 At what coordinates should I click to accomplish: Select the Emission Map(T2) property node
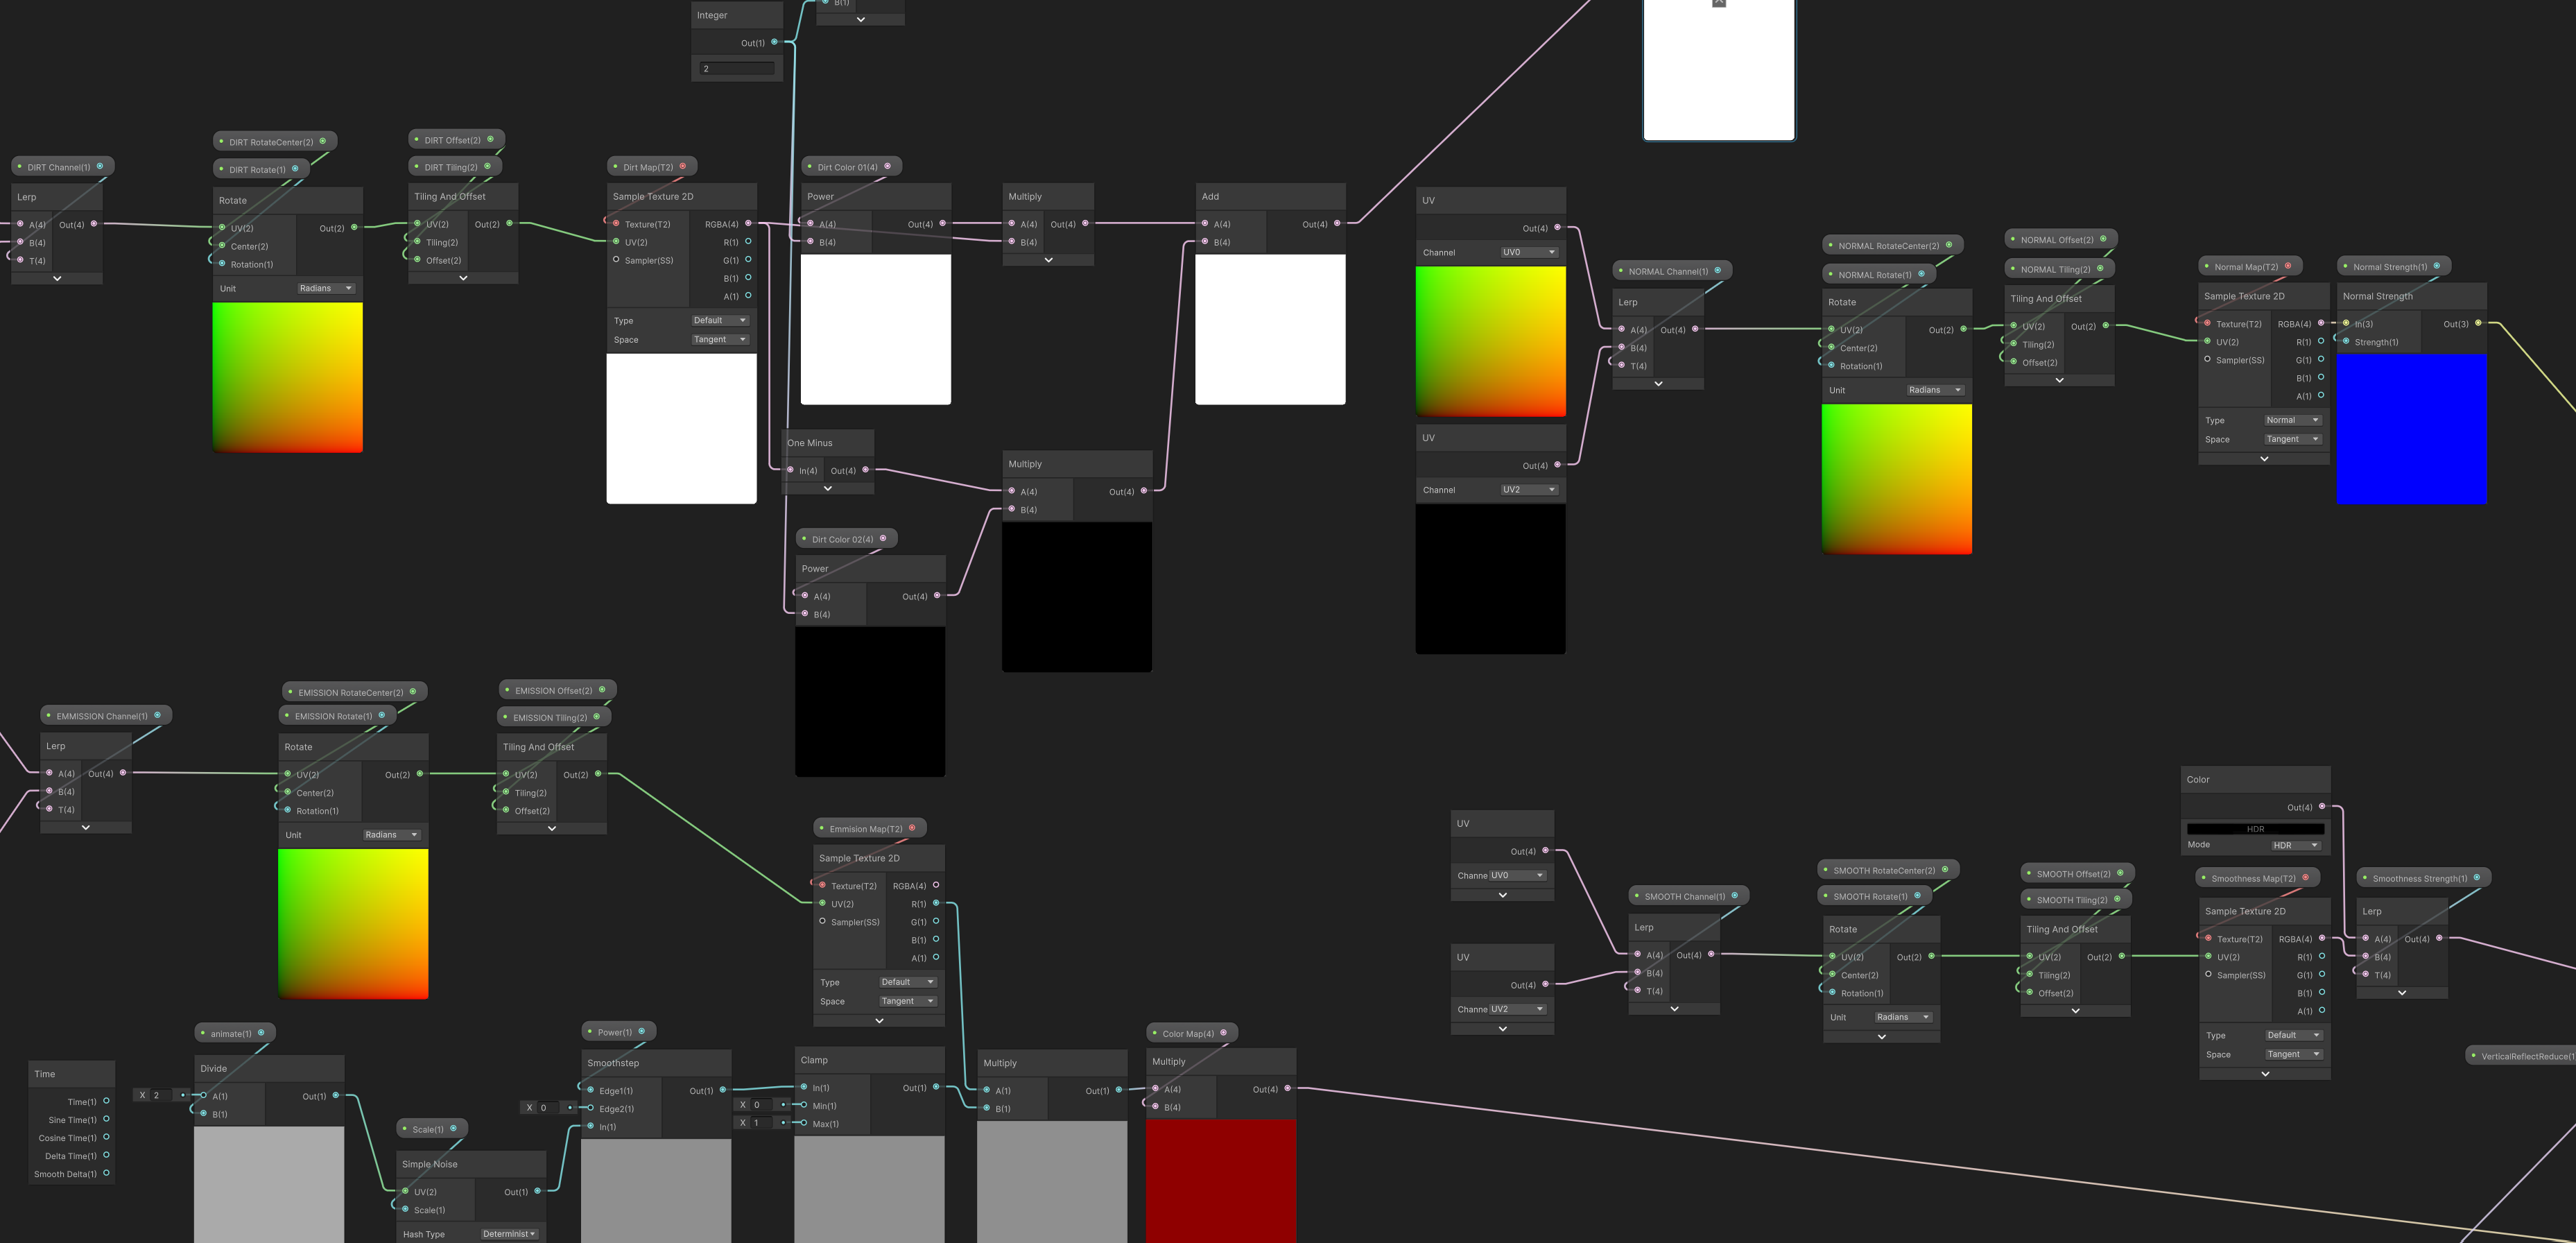point(868,828)
